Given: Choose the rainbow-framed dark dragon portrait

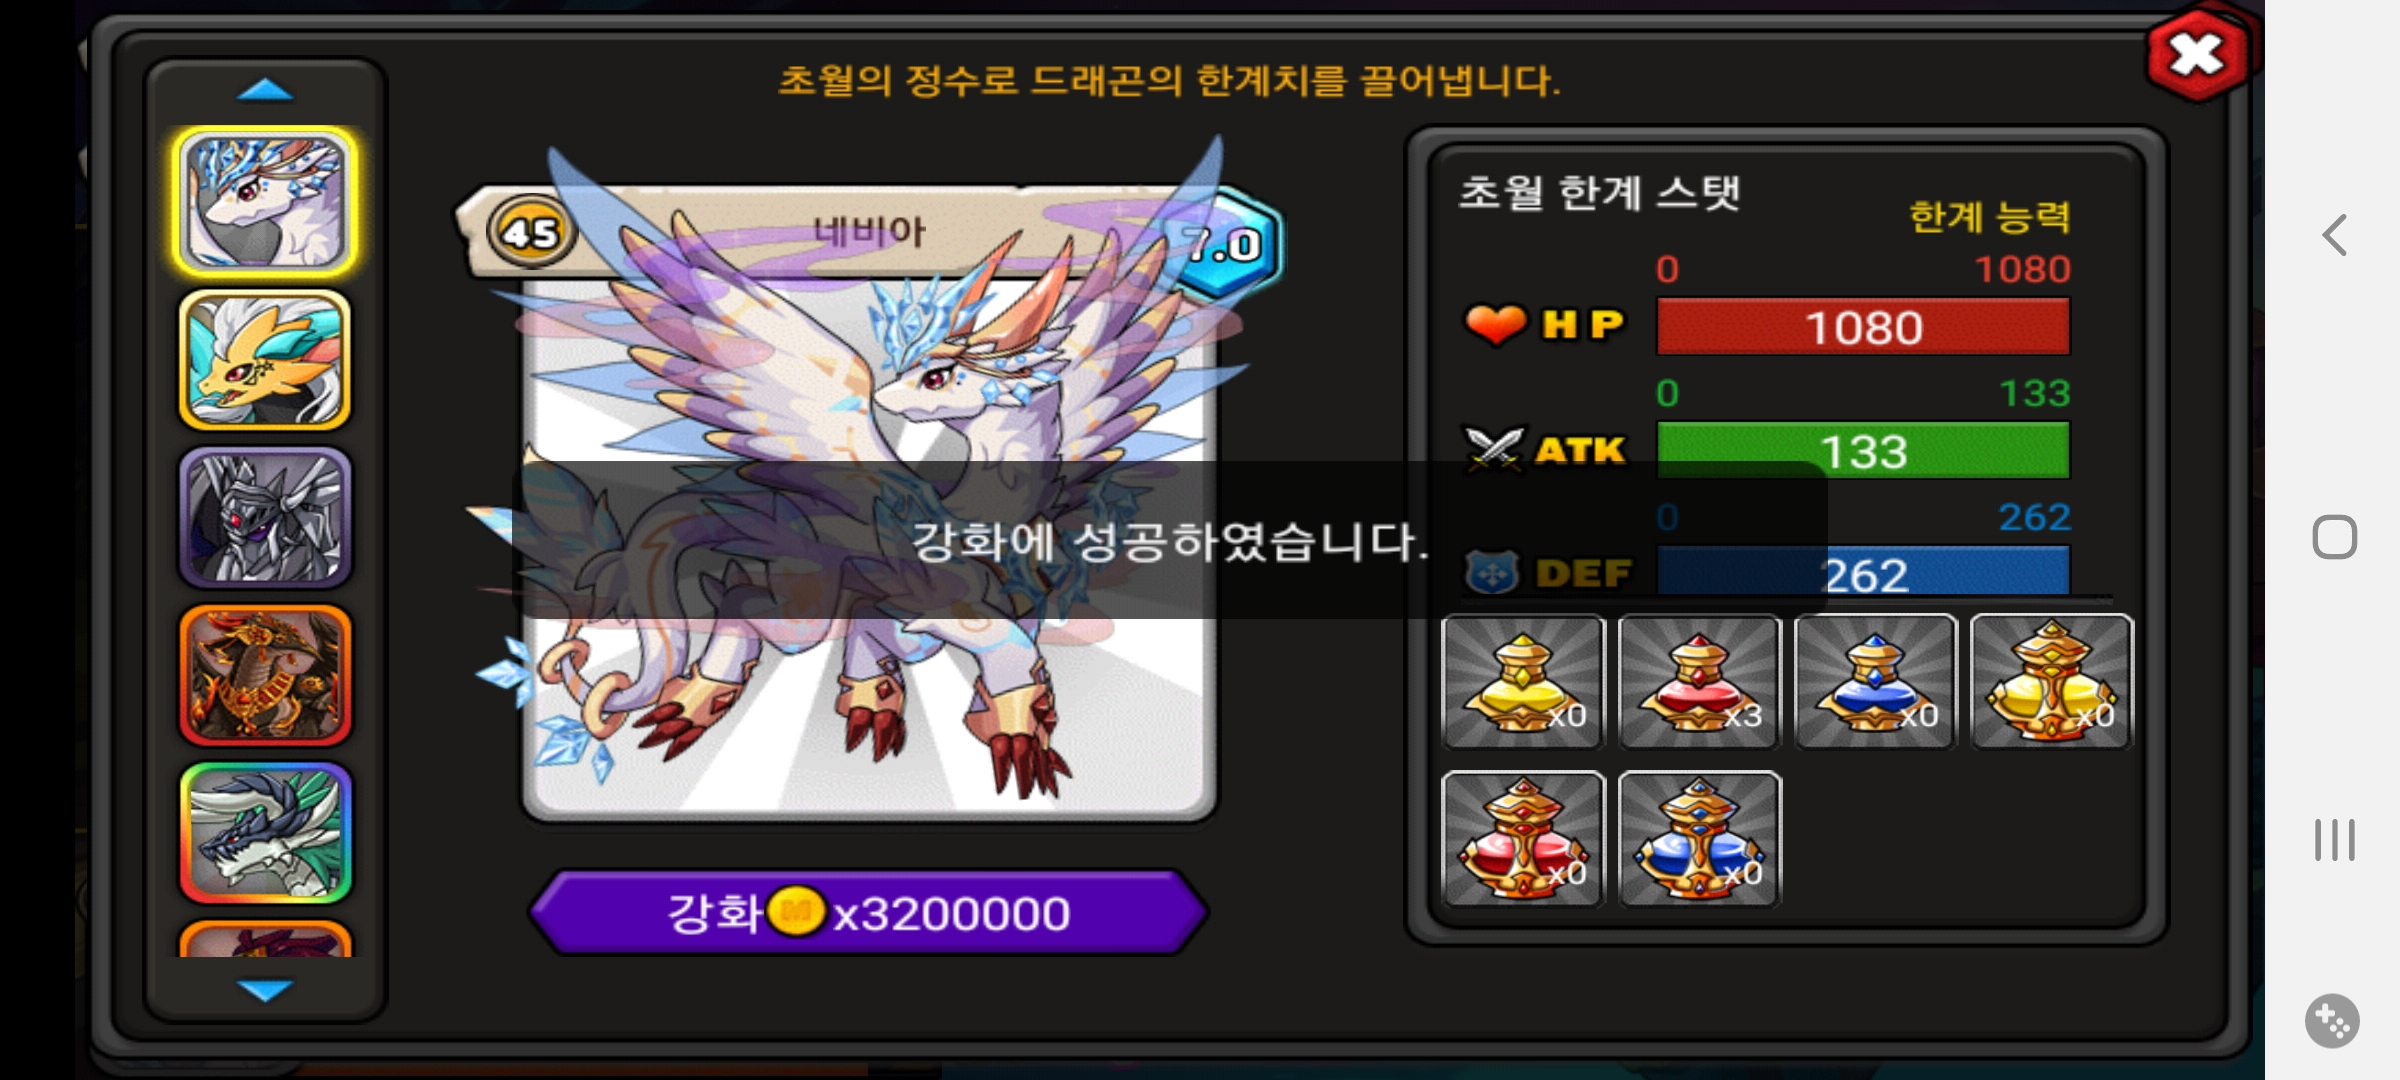Looking at the screenshot, I should click(265, 833).
